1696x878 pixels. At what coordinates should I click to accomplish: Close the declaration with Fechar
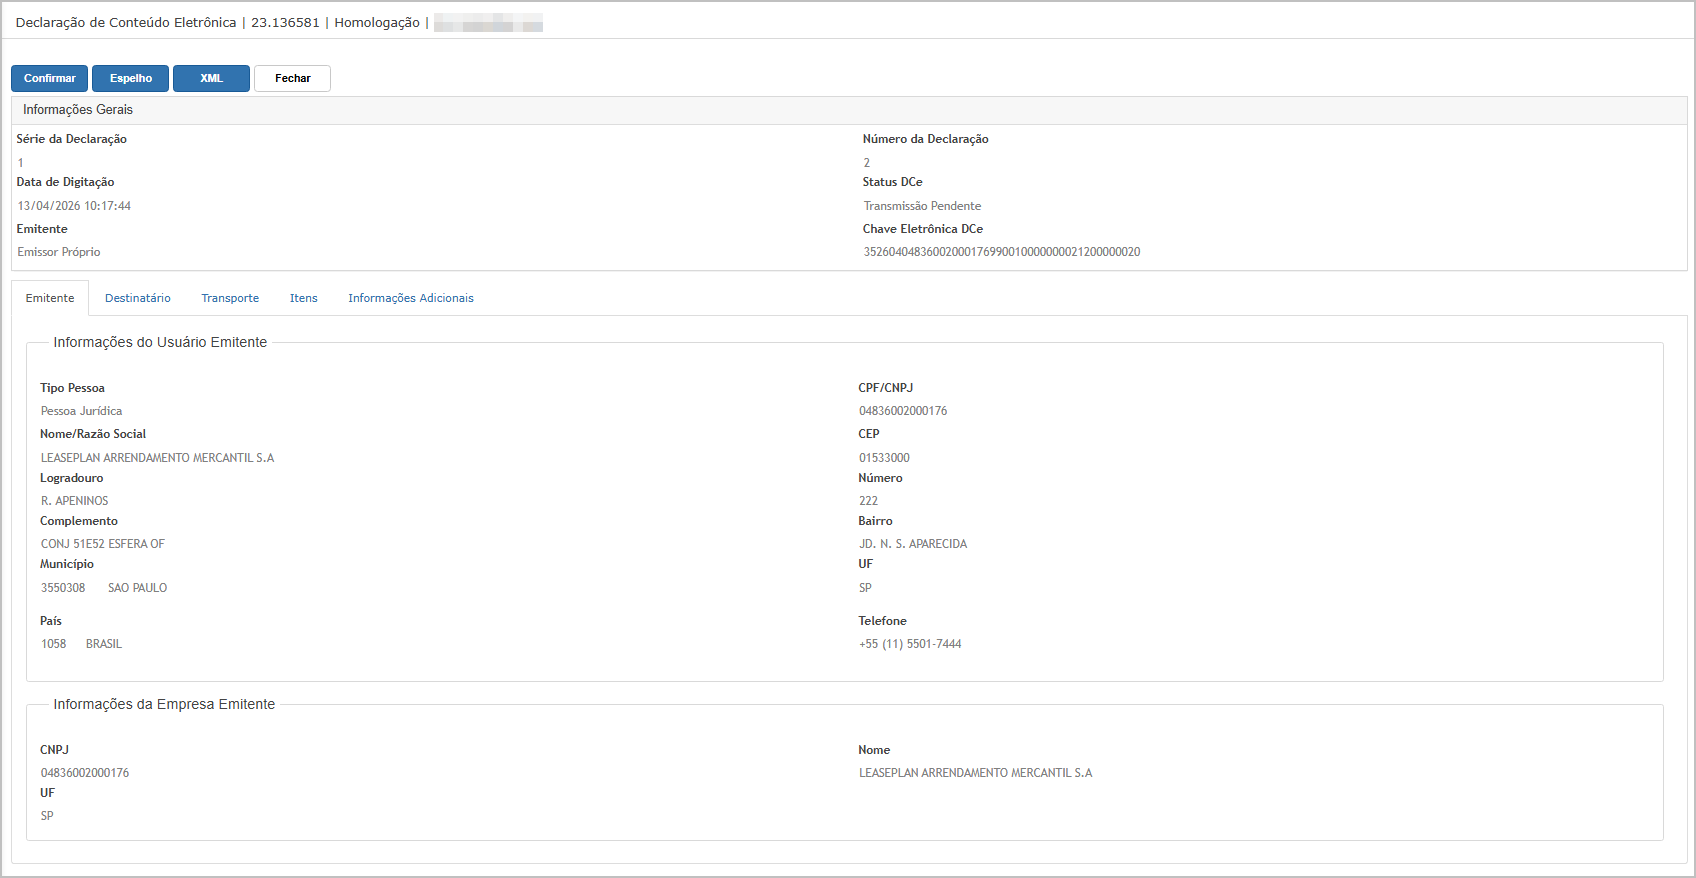[292, 78]
